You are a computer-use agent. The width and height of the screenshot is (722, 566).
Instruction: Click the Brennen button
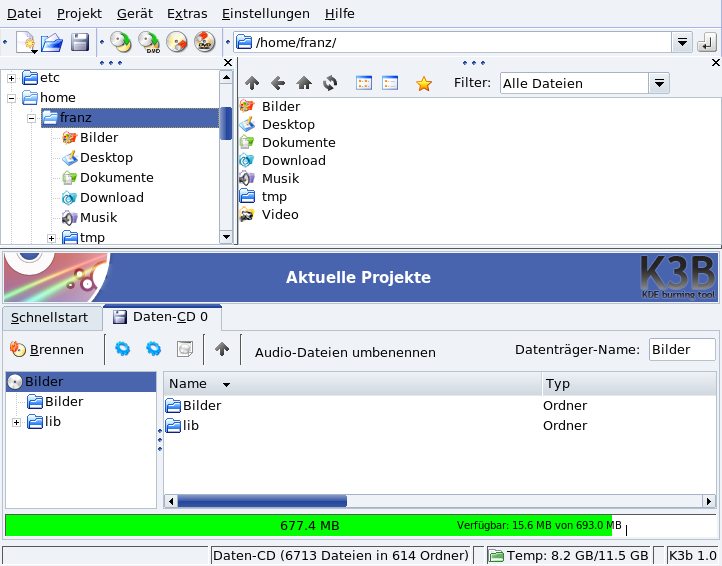tap(47, 350)
